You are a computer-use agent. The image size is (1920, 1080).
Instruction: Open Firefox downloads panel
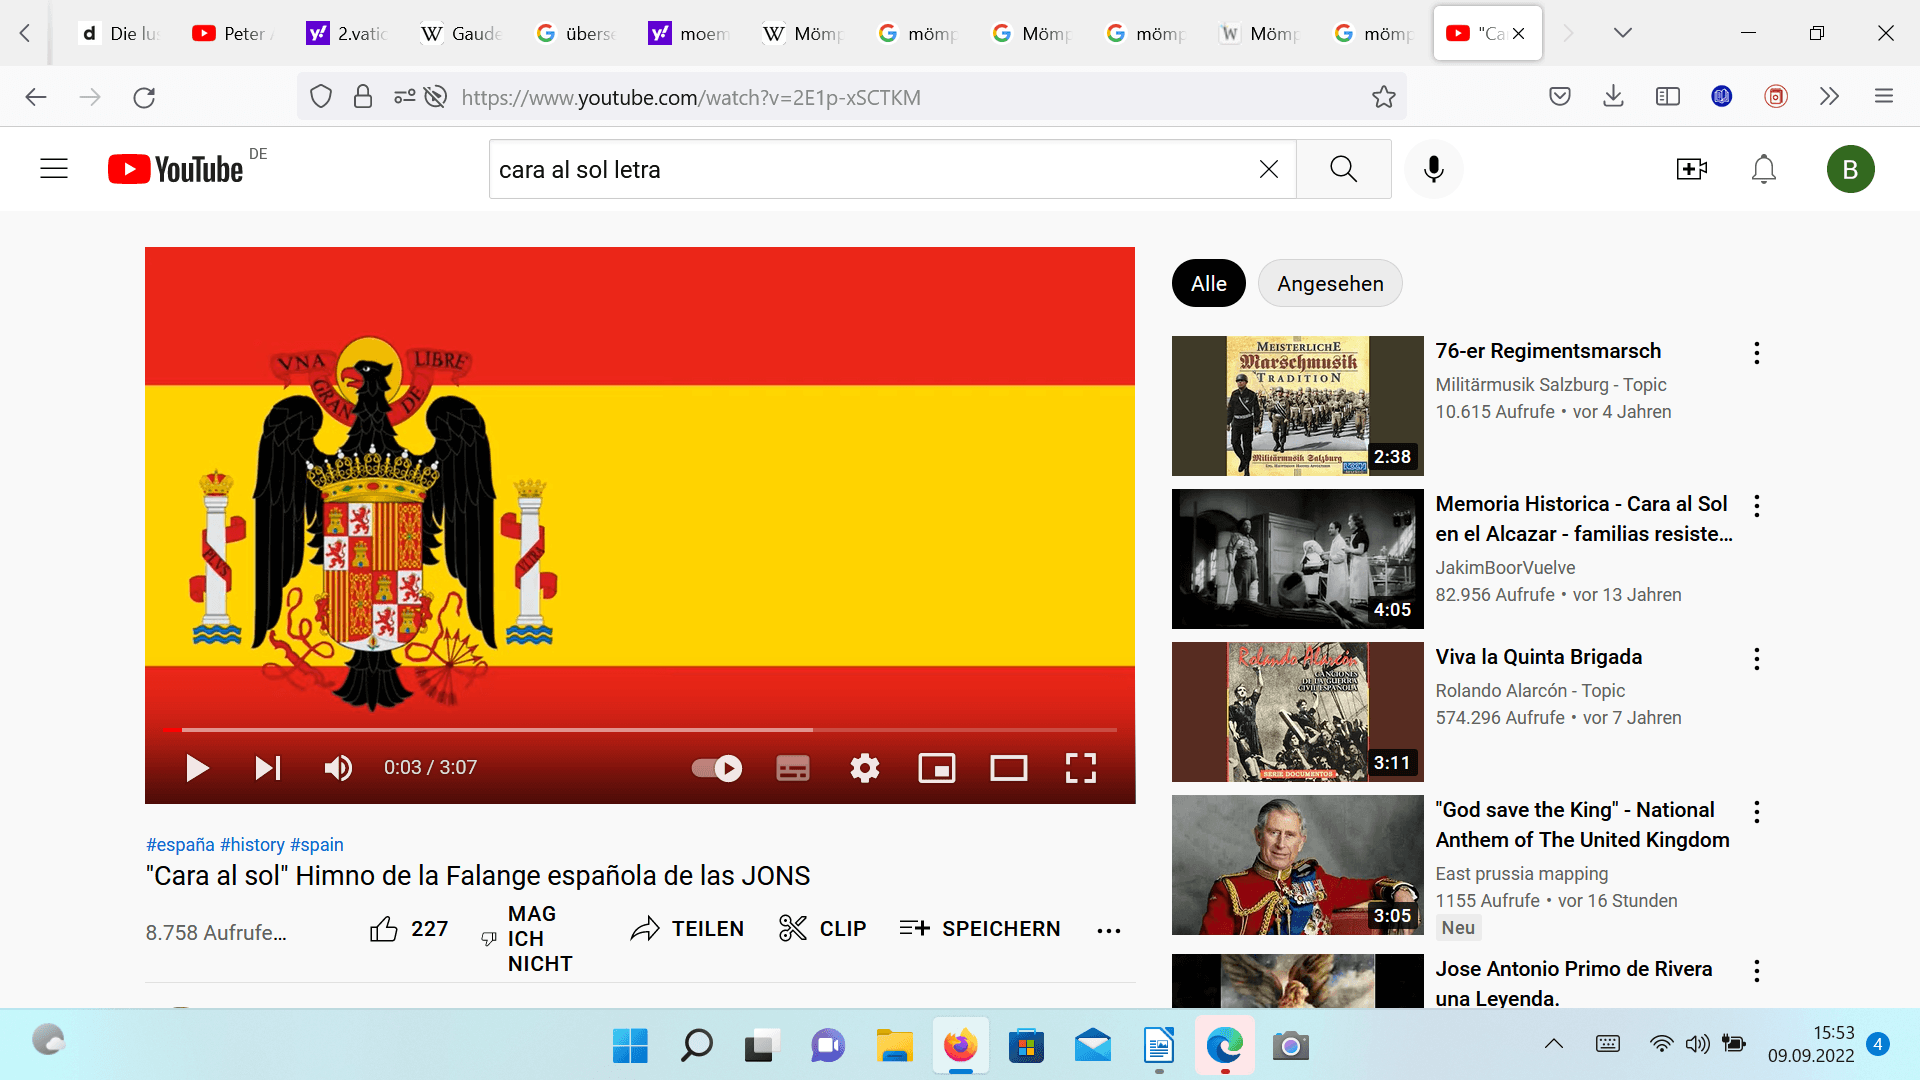pos(1613,97)
